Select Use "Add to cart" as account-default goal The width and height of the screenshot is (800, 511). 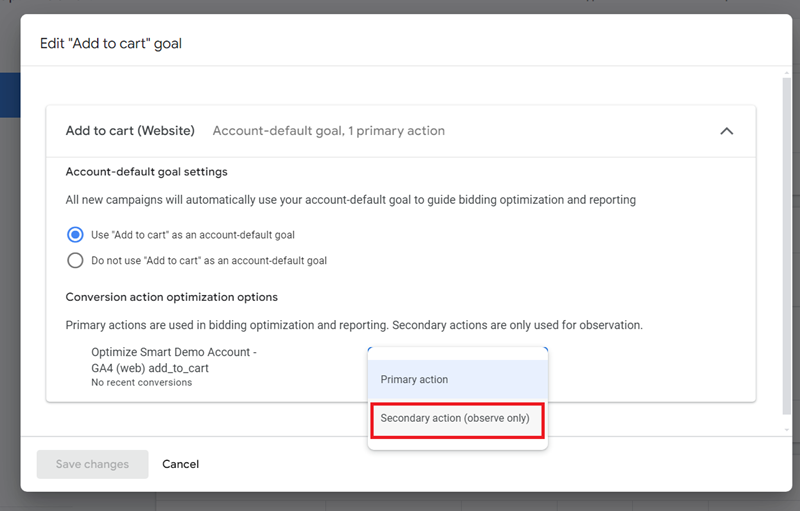point(75,235)
